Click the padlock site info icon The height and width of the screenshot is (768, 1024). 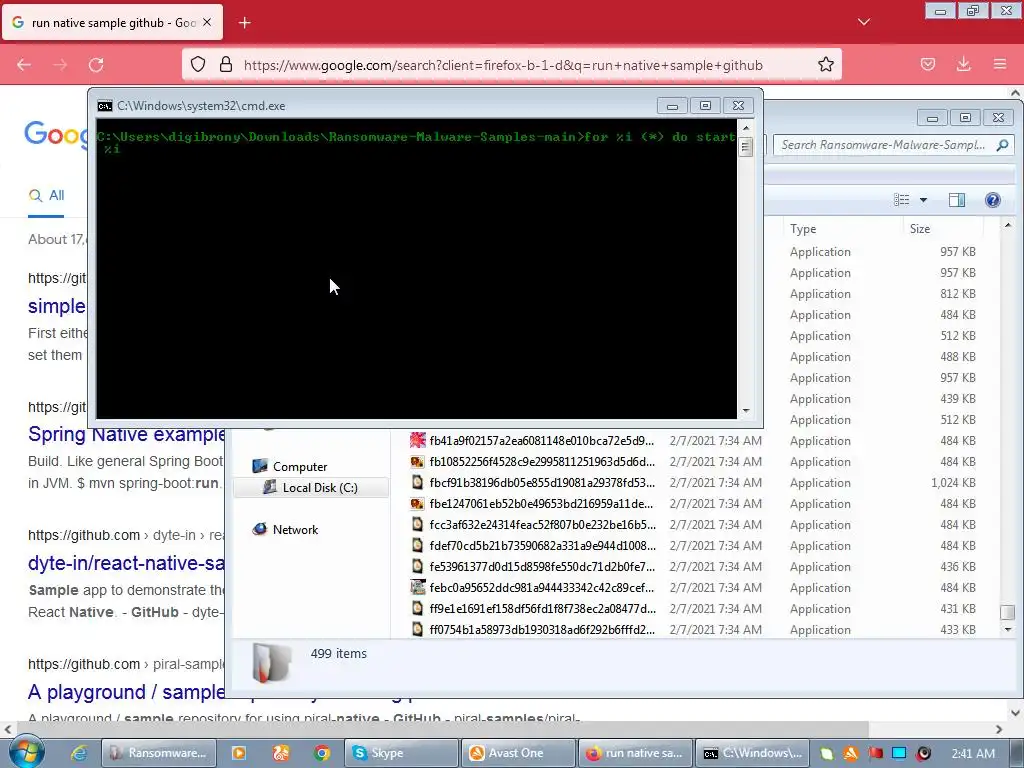(x=225, y=64)
